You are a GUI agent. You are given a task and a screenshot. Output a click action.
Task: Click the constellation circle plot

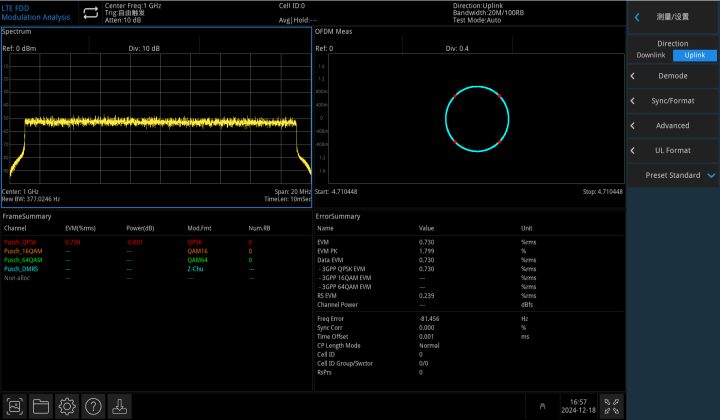point(477,119)
